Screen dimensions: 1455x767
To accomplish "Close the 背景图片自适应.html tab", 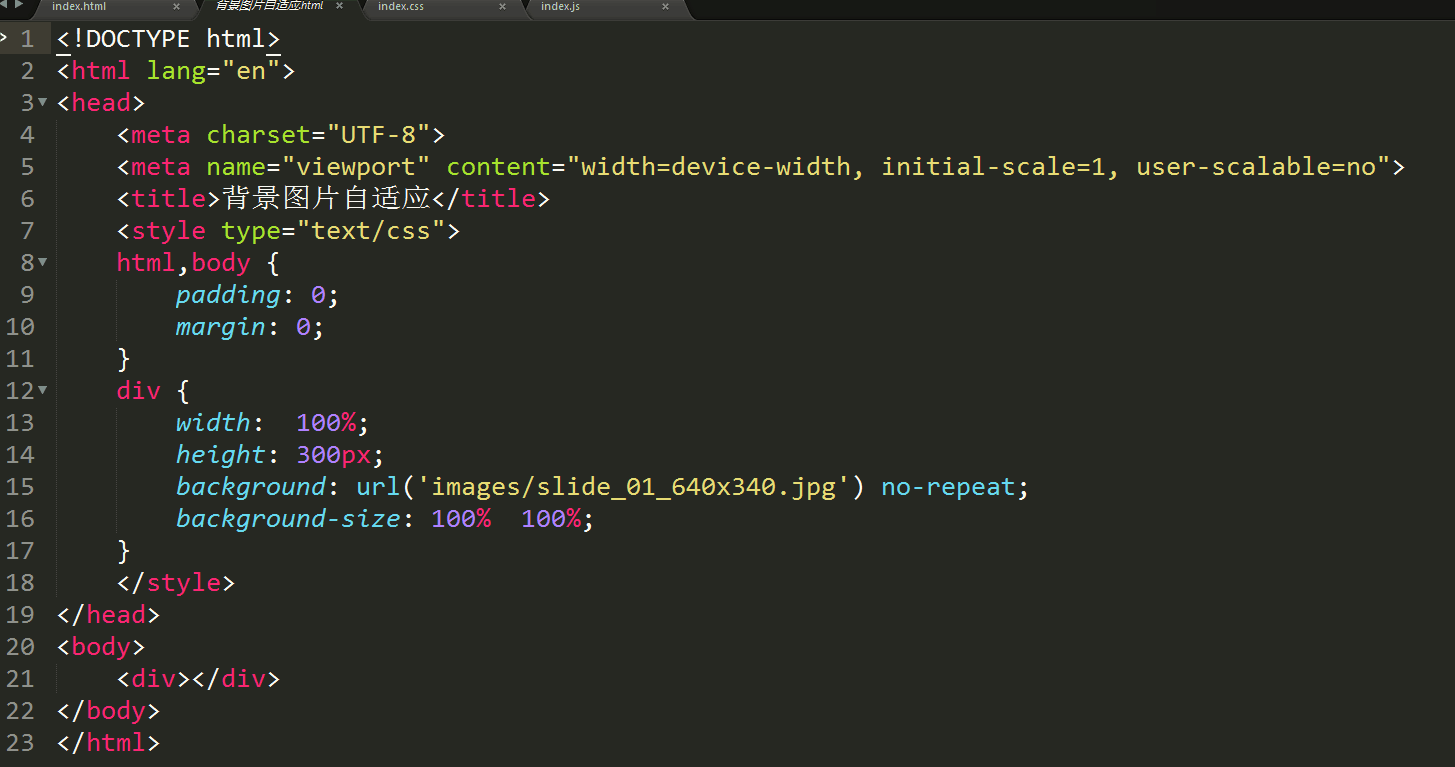I will click(x=339, y=7).
